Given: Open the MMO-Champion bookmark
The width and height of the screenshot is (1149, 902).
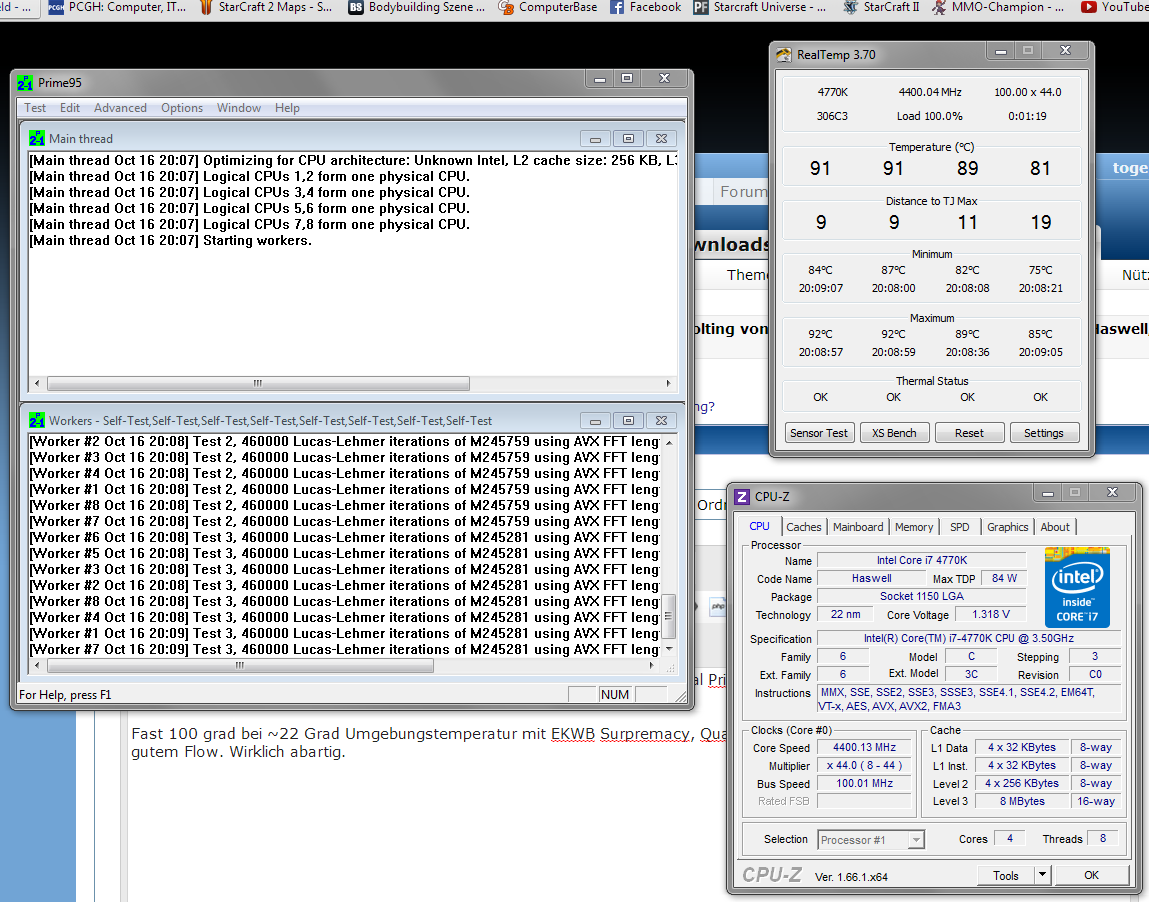Looking at the screenshot, I should pos(998,7).
